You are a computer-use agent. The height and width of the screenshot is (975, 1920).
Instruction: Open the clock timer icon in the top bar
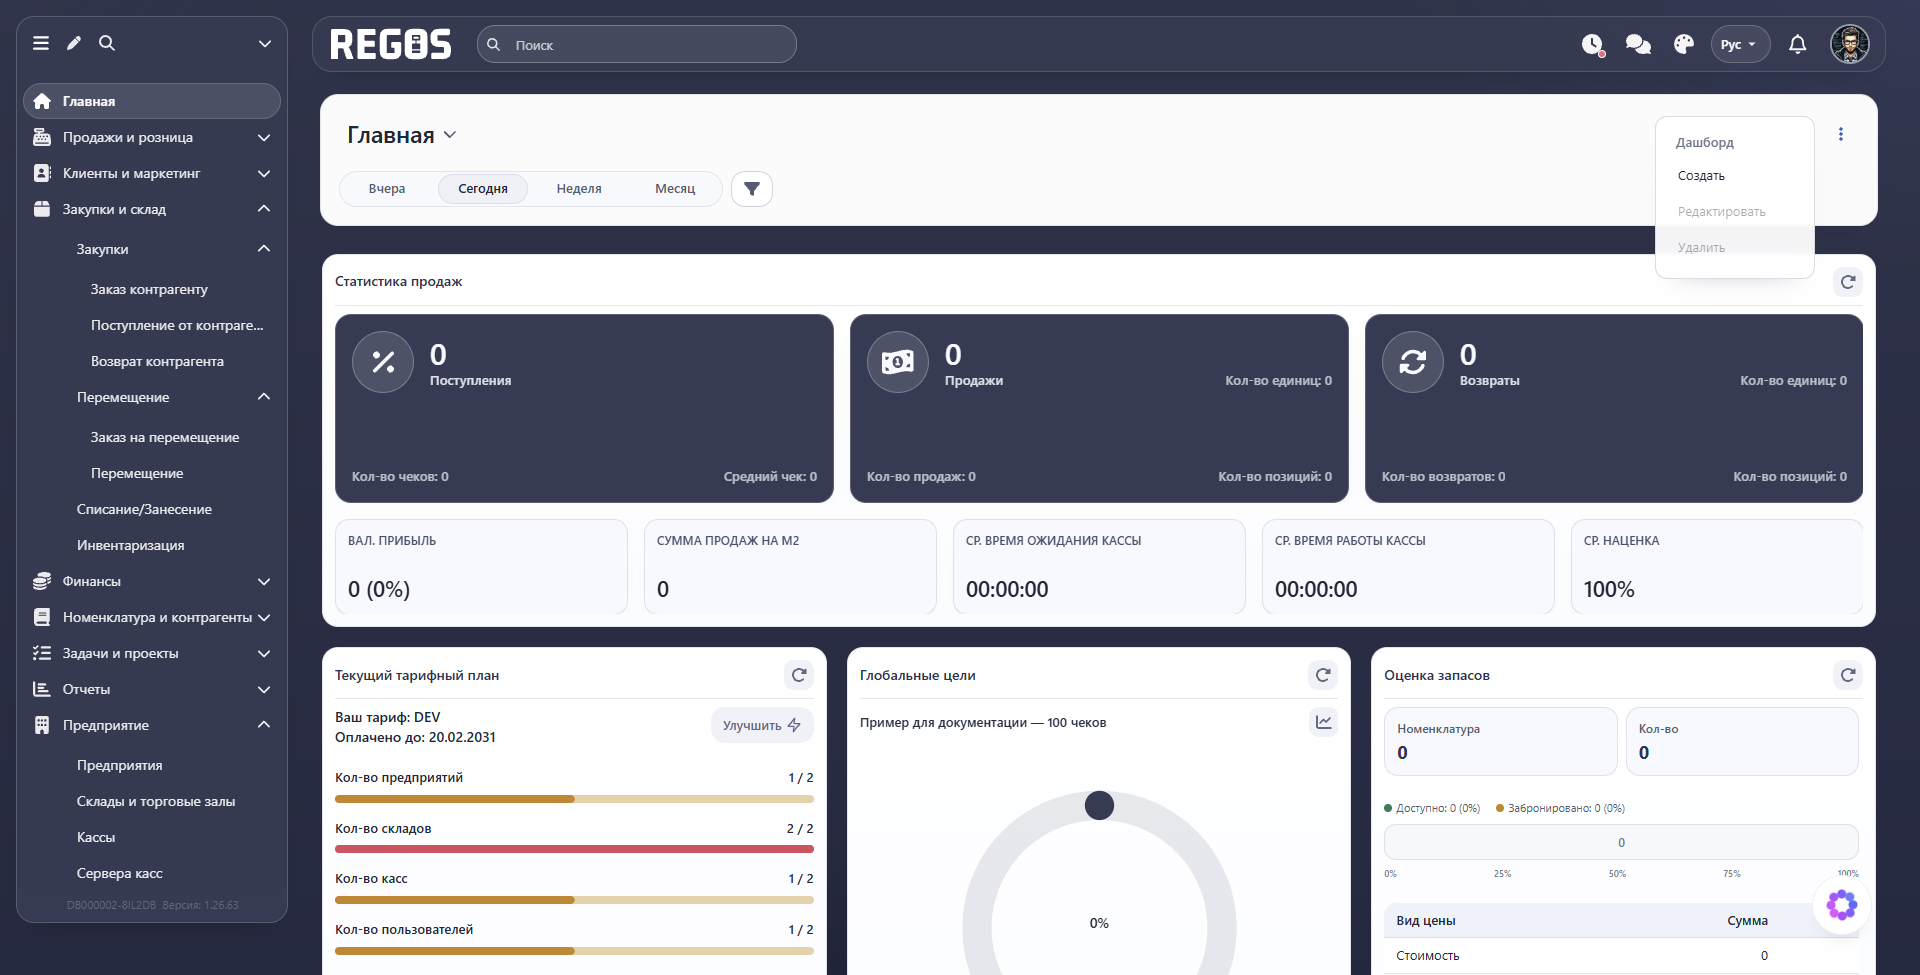coord(1593,44)
